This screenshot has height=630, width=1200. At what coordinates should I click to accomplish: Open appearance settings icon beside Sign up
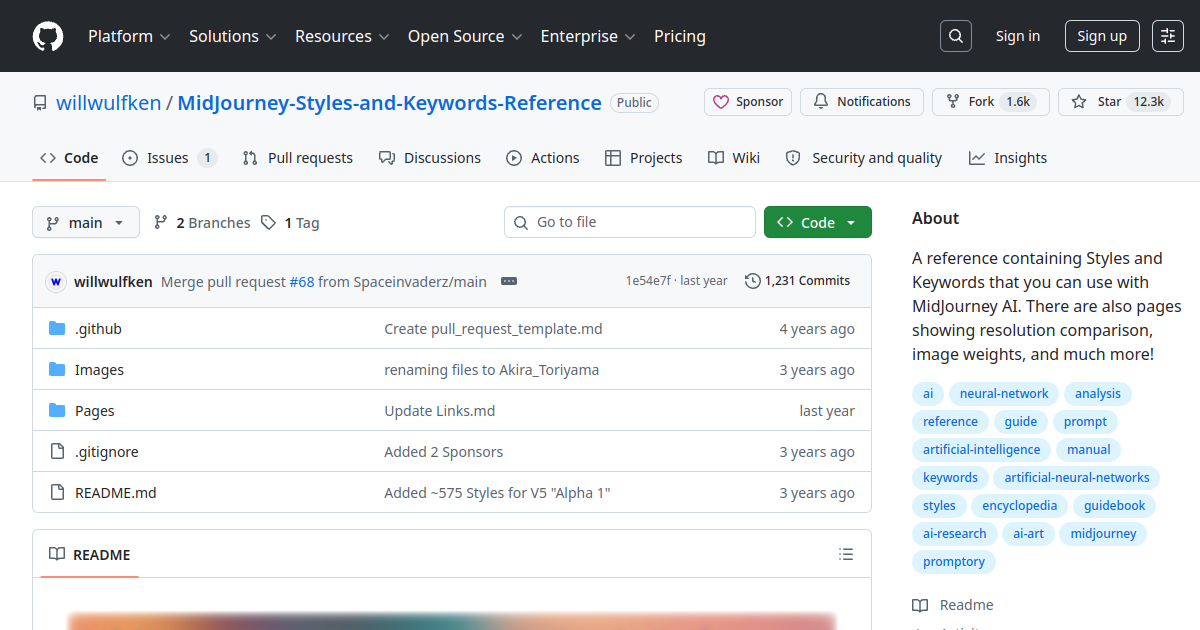tap(1168, 36)
